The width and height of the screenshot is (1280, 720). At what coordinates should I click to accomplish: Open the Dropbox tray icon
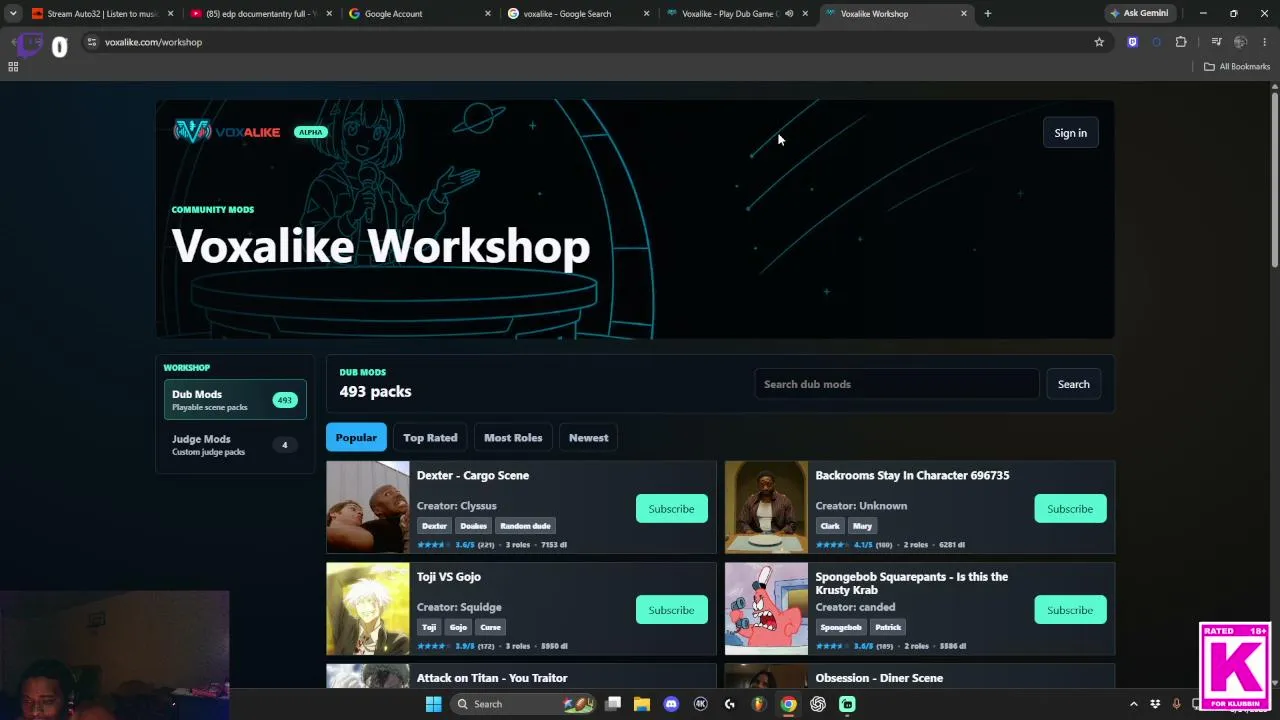[1155, 704]
